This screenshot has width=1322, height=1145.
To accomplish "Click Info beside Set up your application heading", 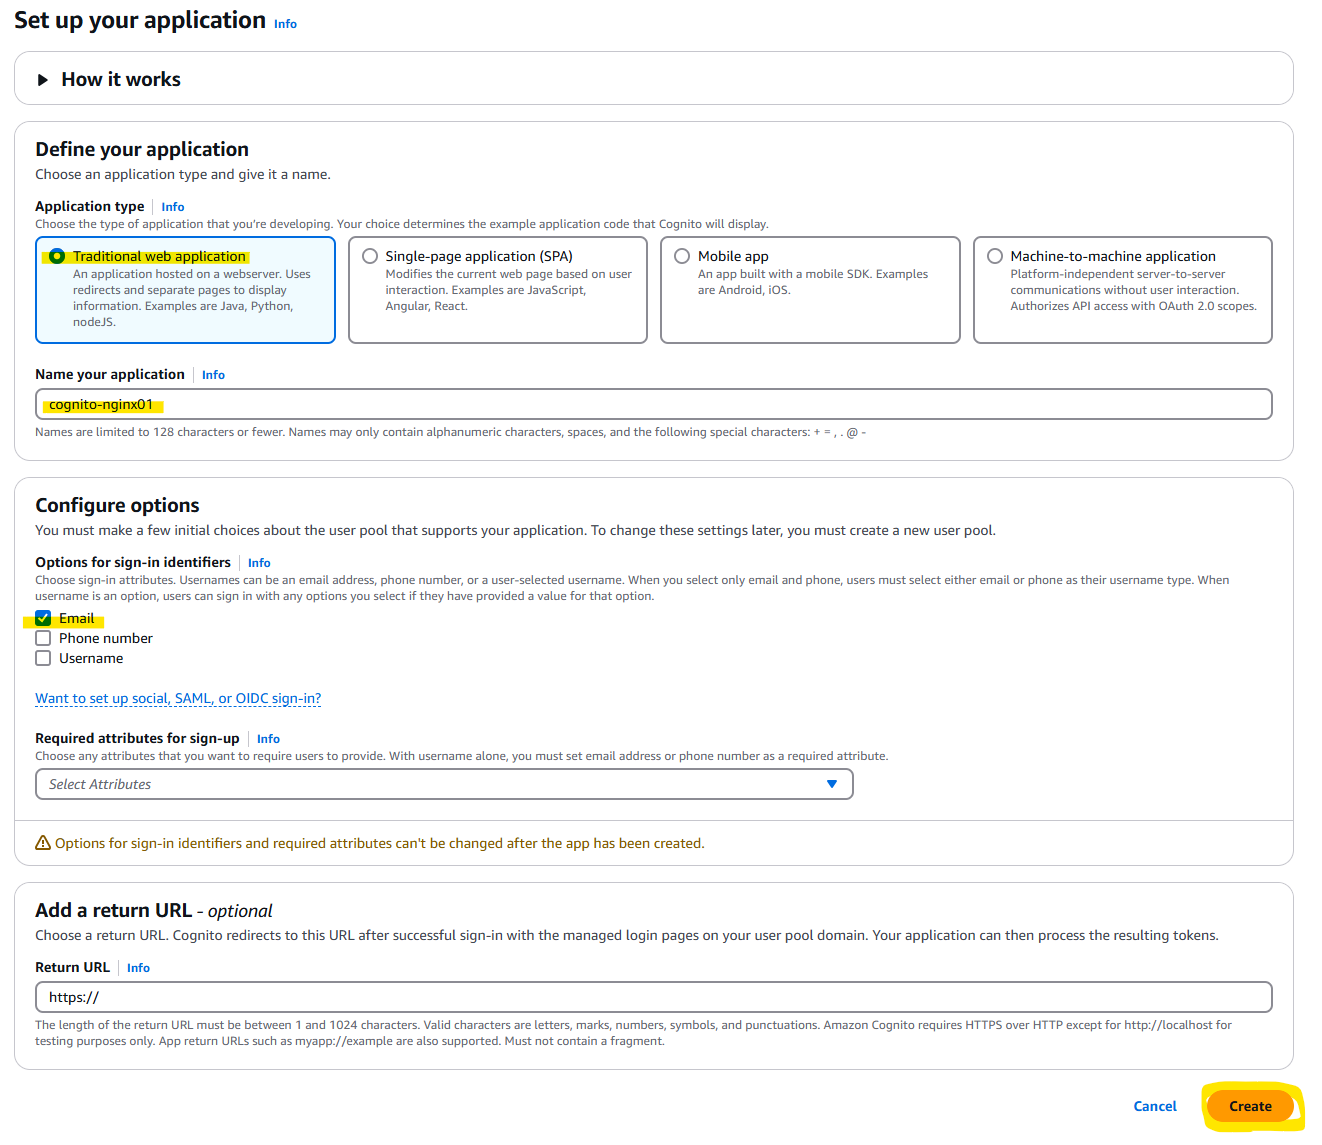I will point(285,23).
